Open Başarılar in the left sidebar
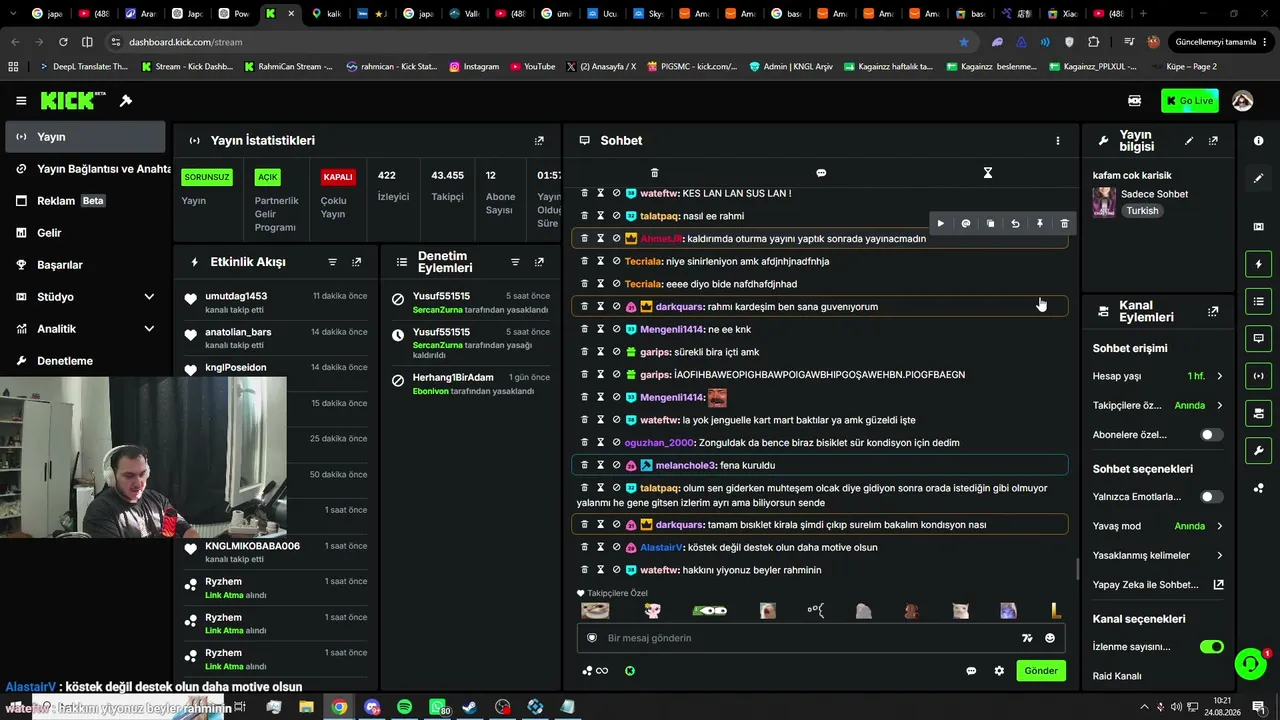Viewport: 1280px width, 720px height. (x=85, y=265)
